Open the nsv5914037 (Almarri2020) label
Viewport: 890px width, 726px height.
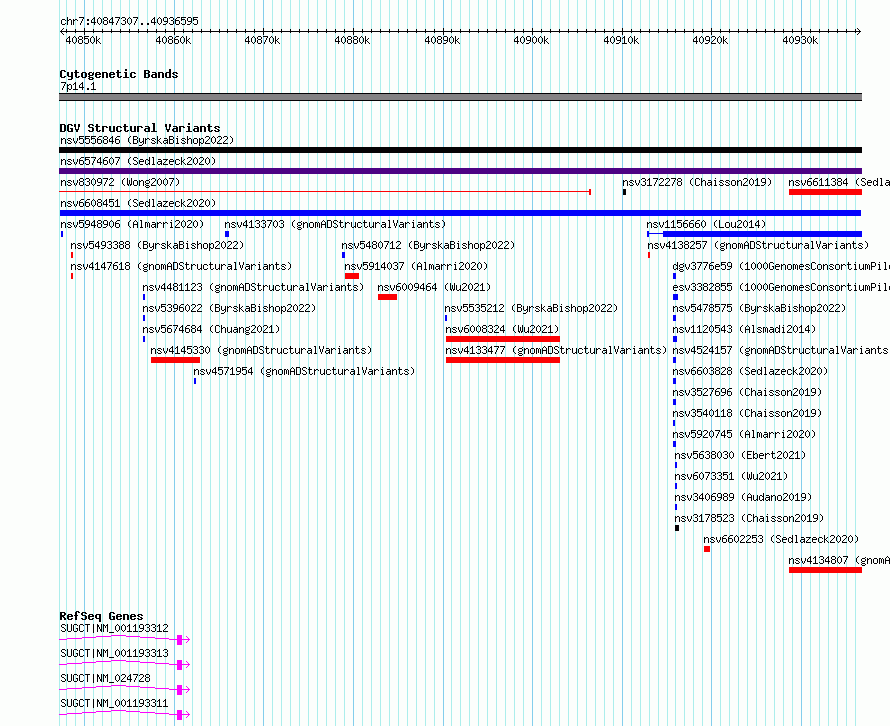click(416, 266)
